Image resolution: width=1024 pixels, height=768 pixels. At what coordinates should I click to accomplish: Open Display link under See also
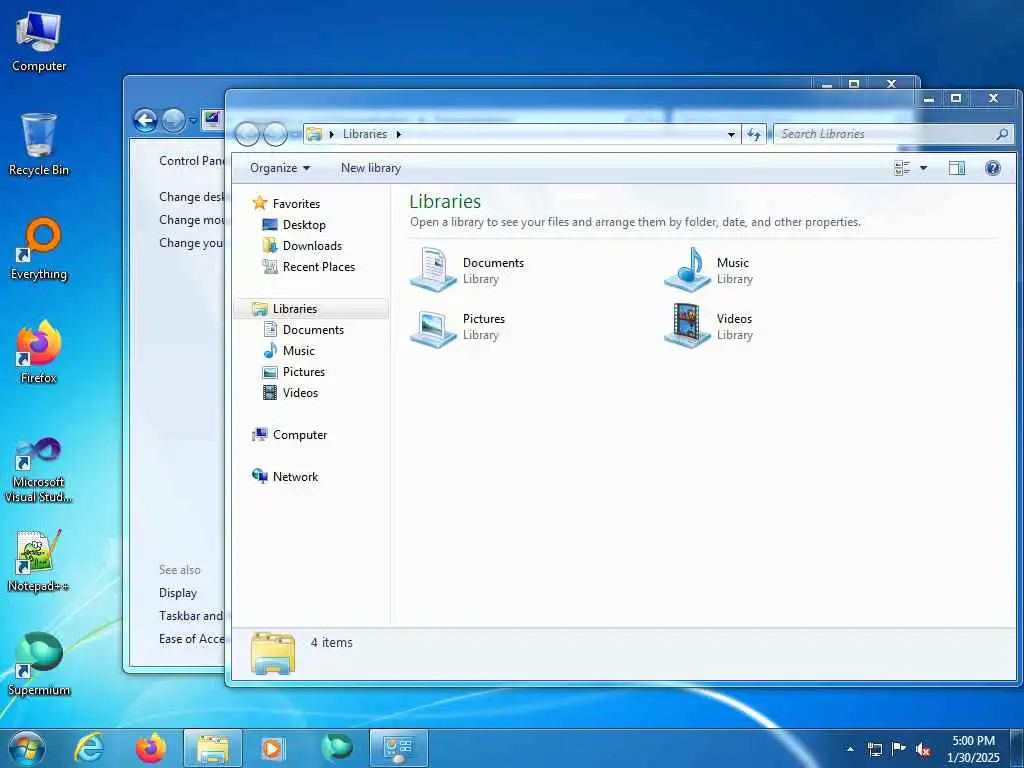(x=178, y=593)
